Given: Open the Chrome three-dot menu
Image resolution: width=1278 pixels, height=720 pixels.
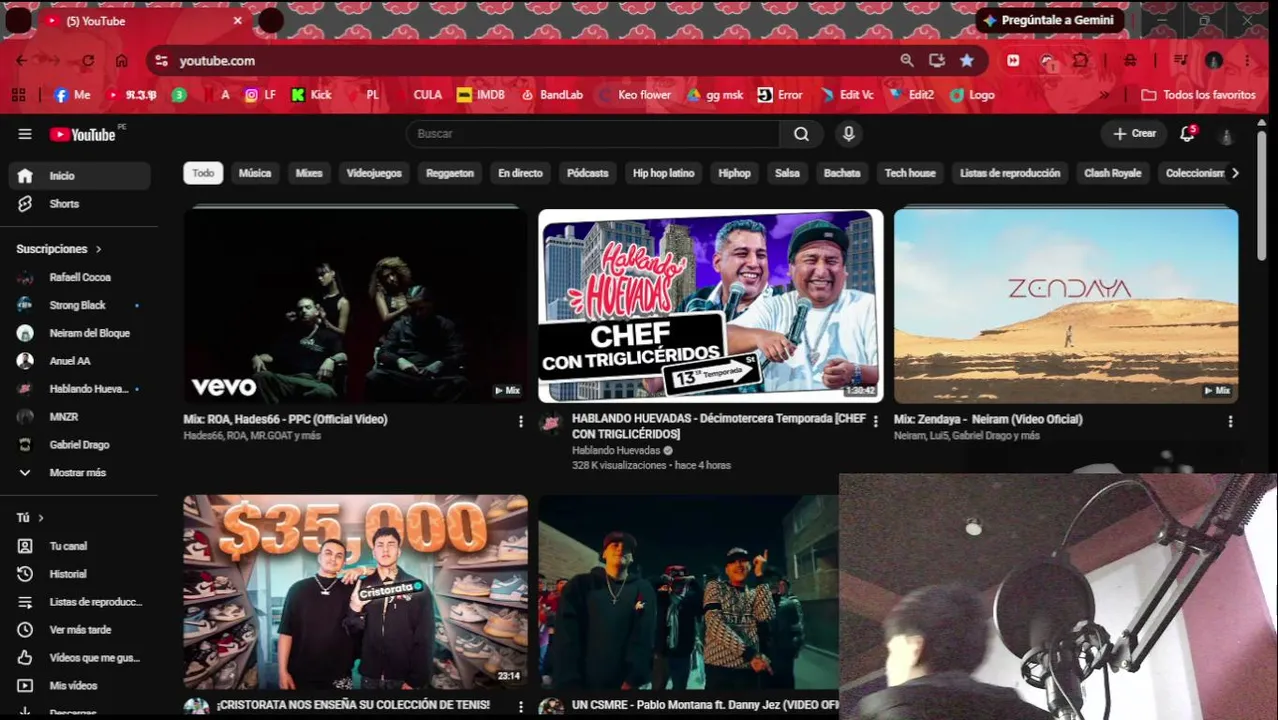Looking at the screenshot, I should [x=1247, y=61].
